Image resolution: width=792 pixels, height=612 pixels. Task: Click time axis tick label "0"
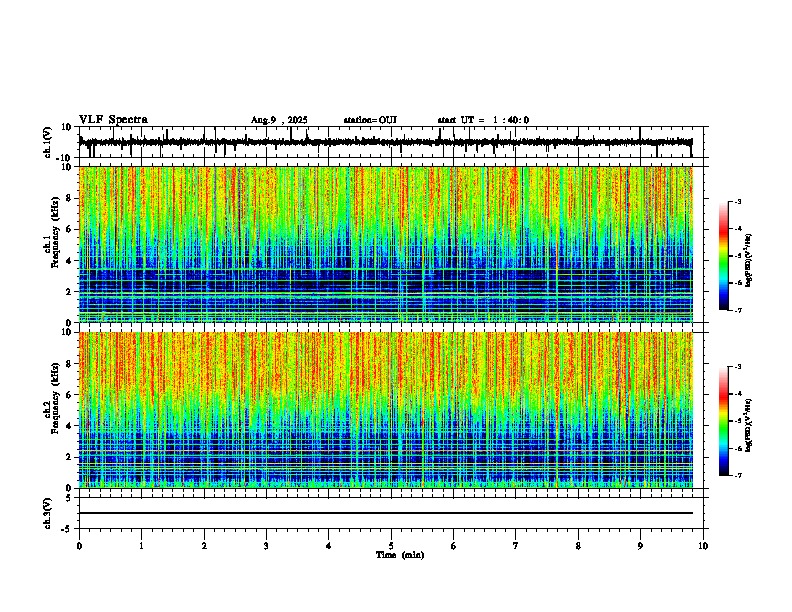tap(79, 546)
